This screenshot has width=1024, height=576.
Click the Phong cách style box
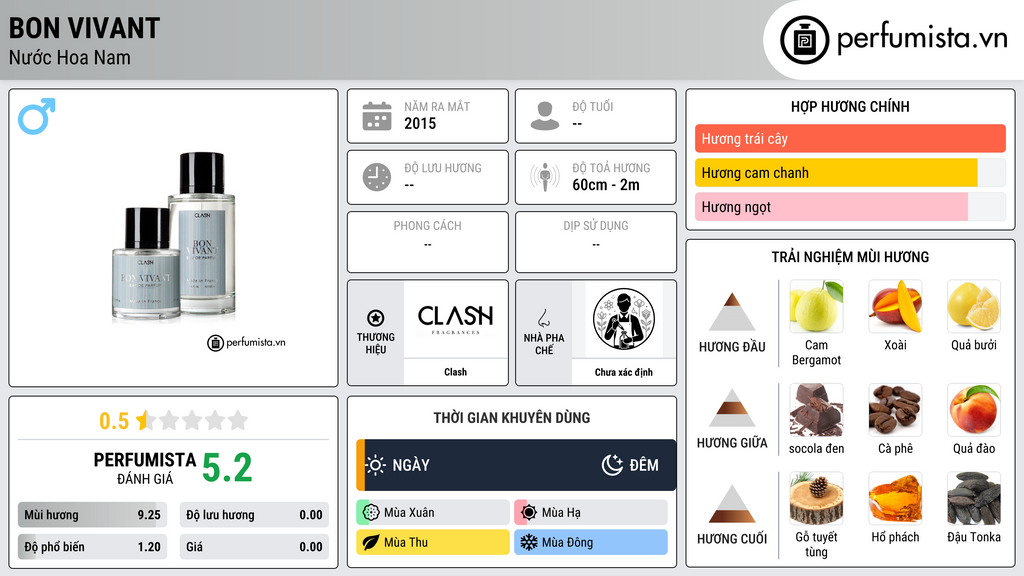click(x=428, y=242)
